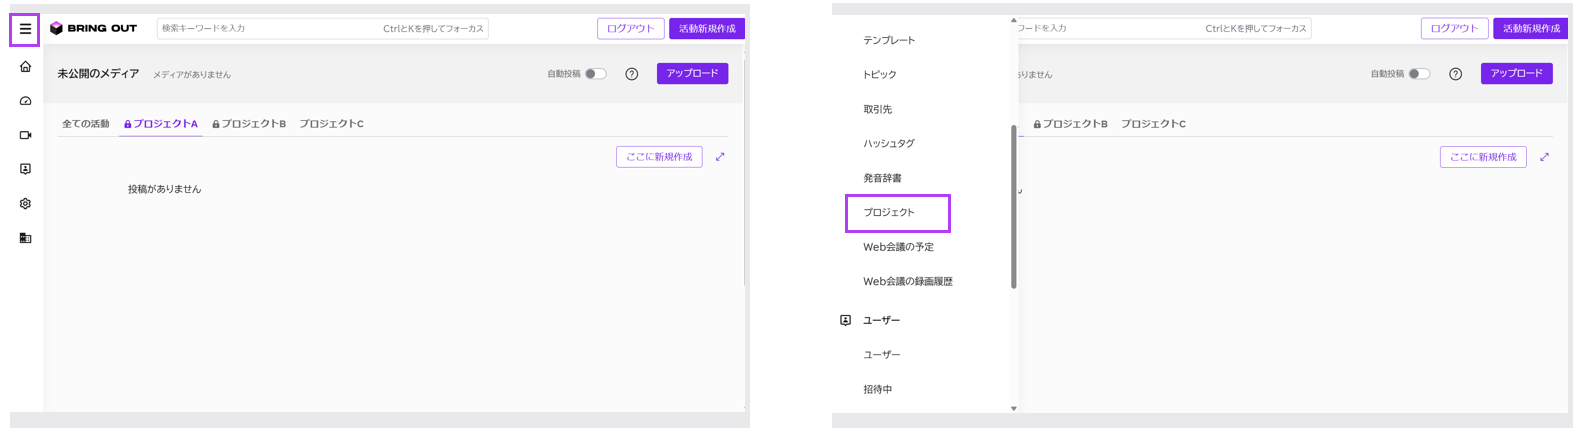This screenshot has height=428, width=1578.
Task: Click the home icon in the sidebar
Action: pos(25,67)
